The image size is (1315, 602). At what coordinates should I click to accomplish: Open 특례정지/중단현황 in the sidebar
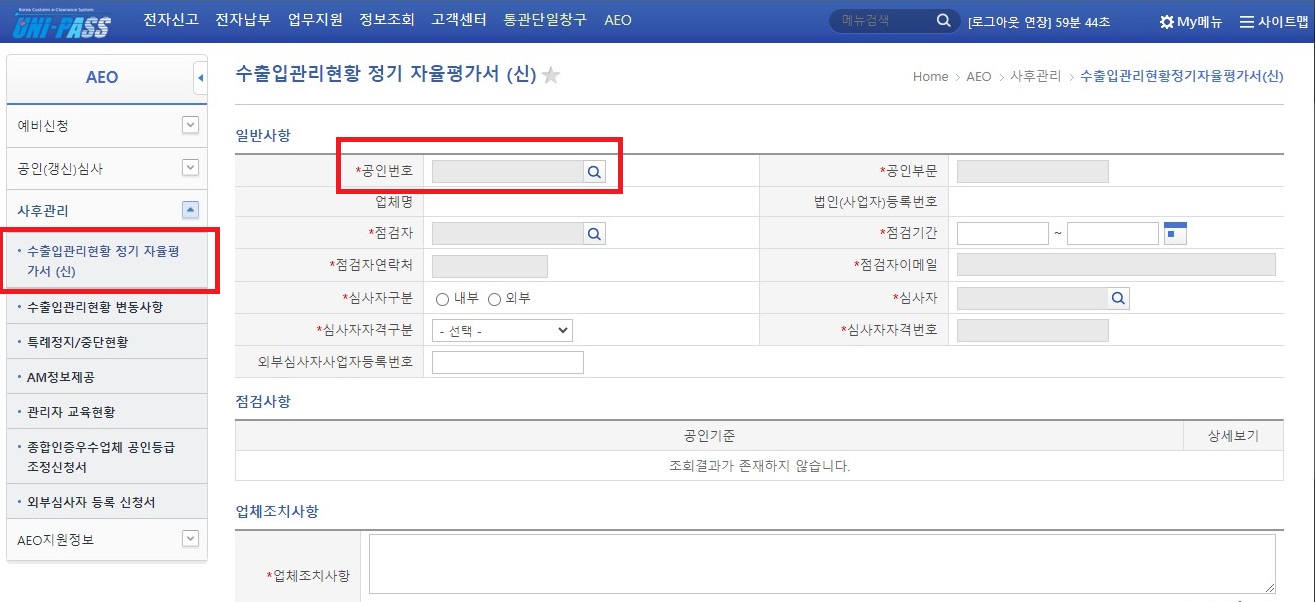coord(78,342)
